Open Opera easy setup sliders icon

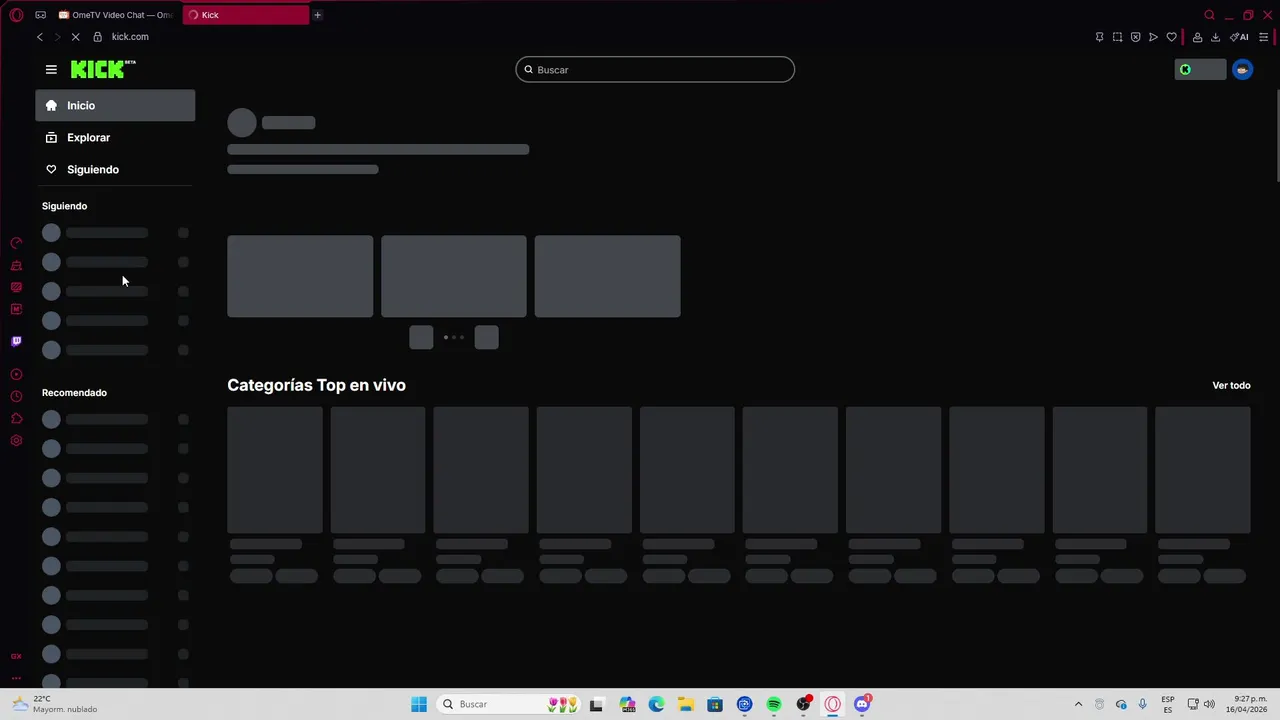[1264, 37]
